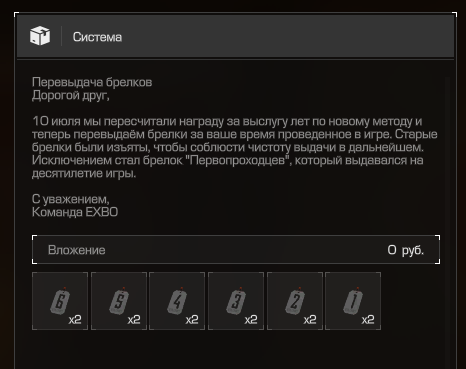The width and height of the screenshot is (466, 369).
Task: Click x2 count on keychain 6
Action: coord(75,320)
